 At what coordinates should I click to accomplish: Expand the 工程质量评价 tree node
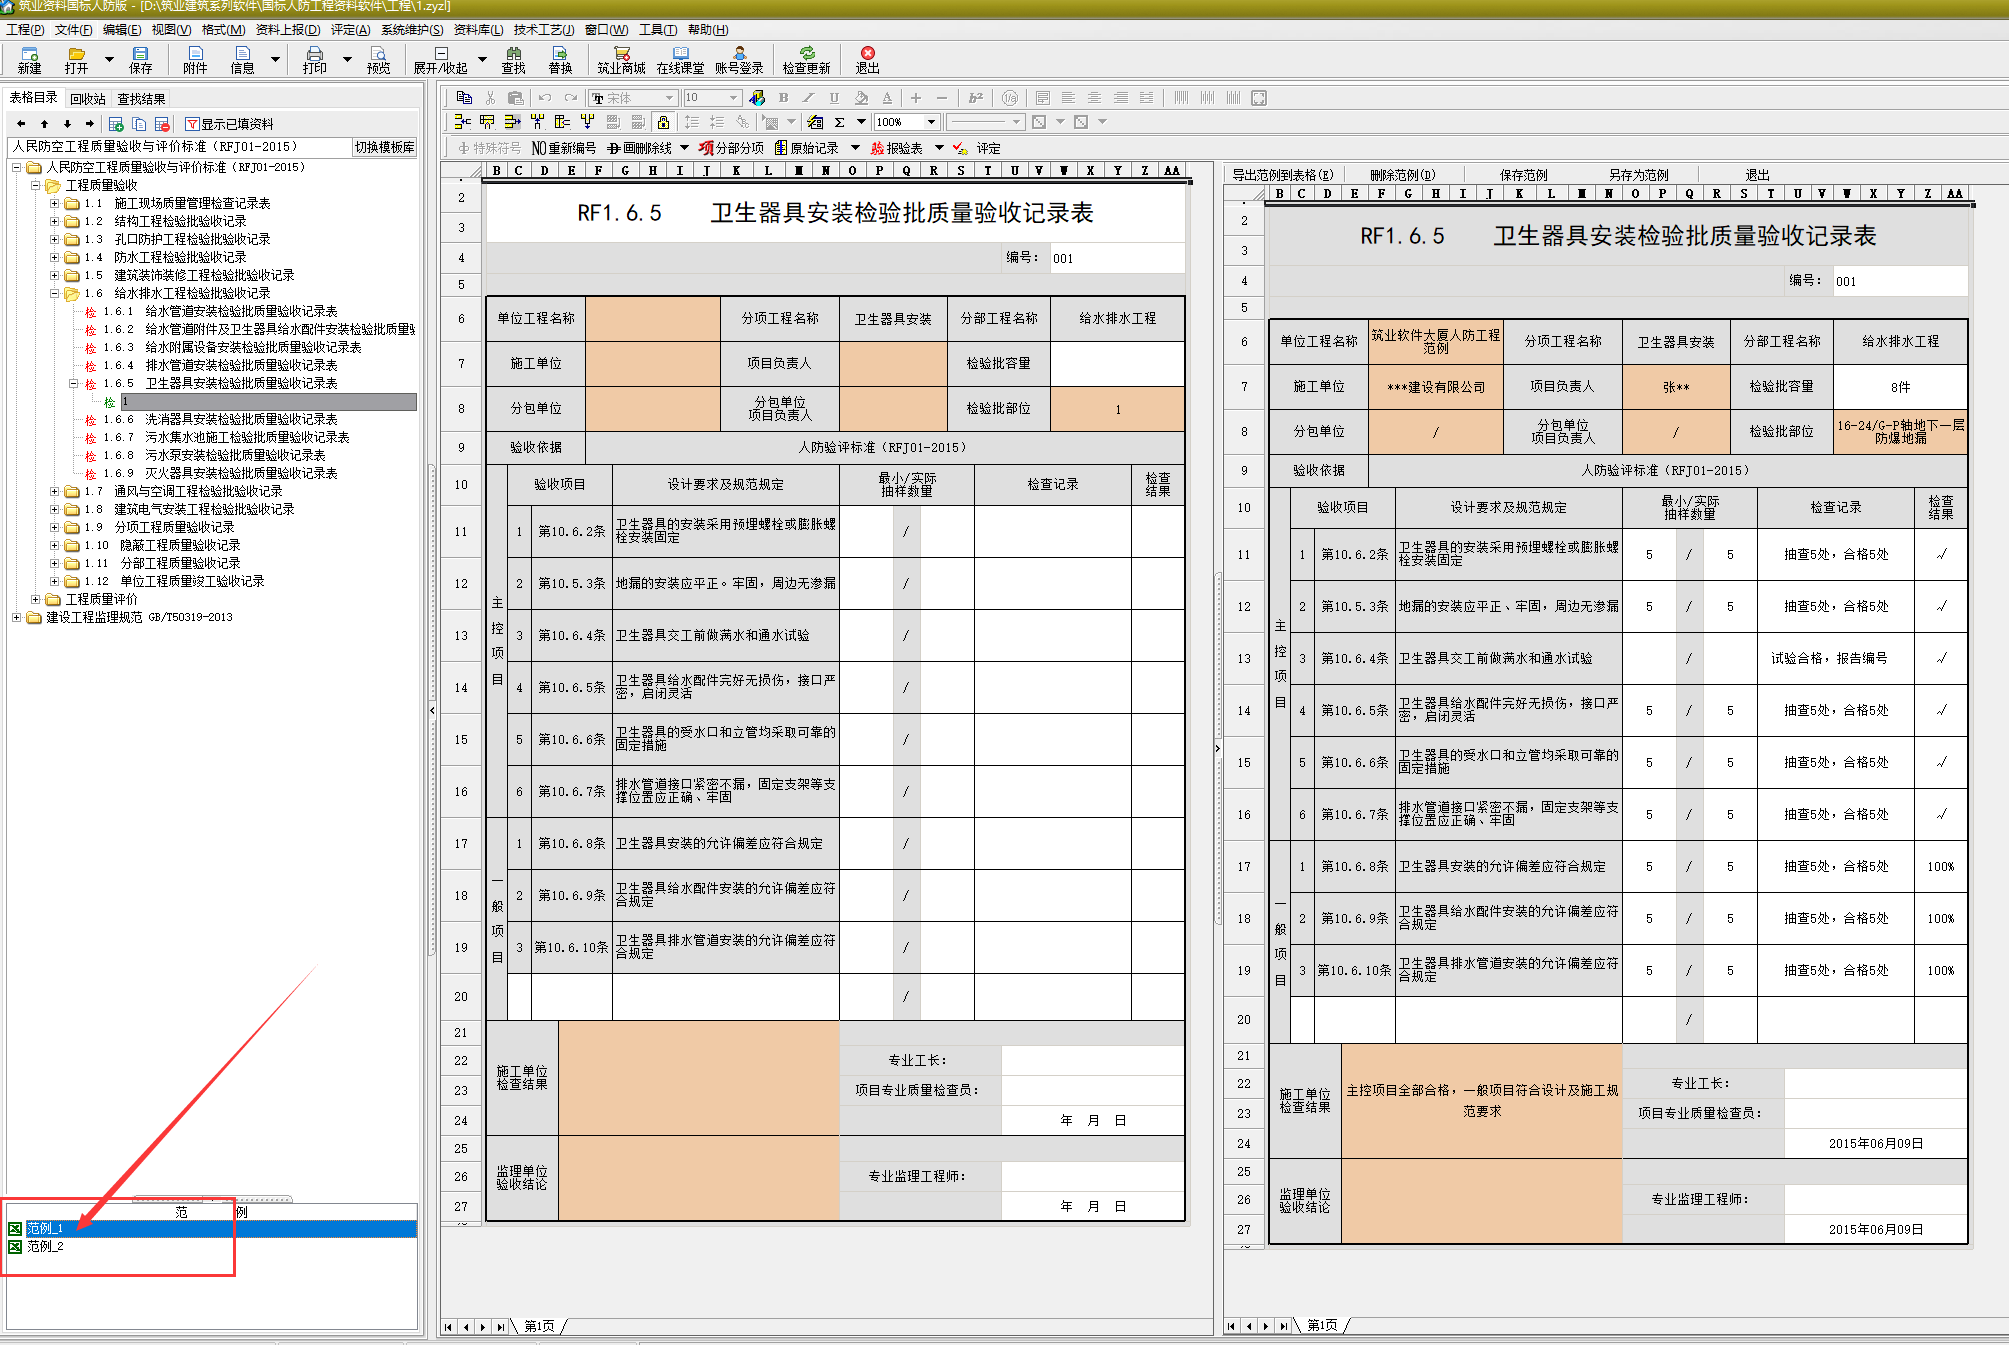click(x=36, y=599)
